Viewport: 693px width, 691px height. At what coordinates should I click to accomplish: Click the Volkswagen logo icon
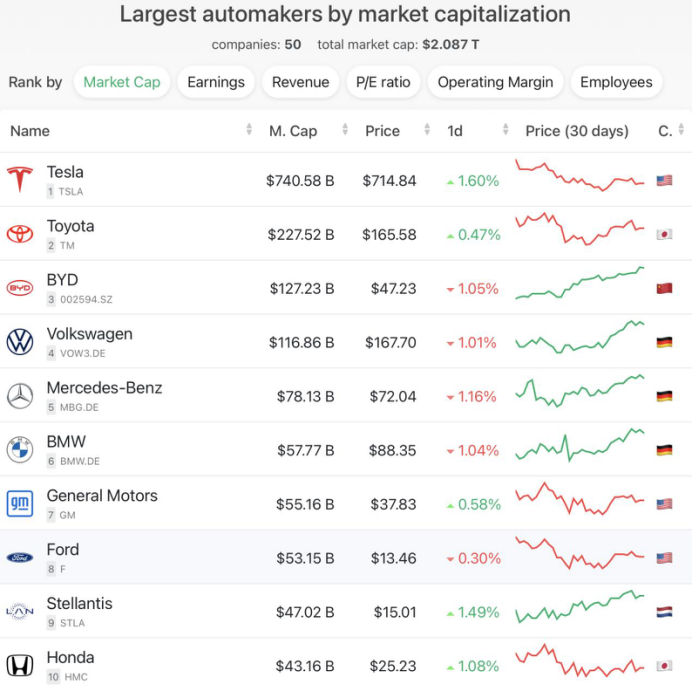[20, 342]
